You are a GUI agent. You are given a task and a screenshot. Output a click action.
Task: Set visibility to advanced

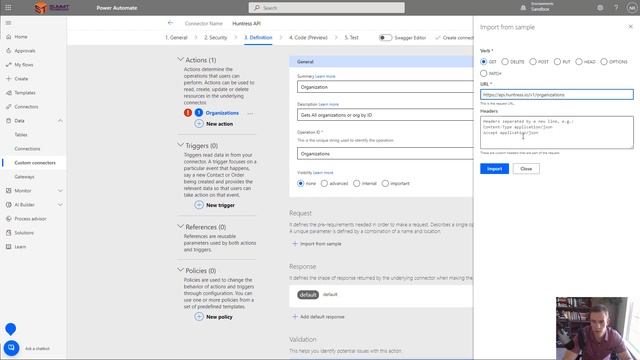pos(324,183)
